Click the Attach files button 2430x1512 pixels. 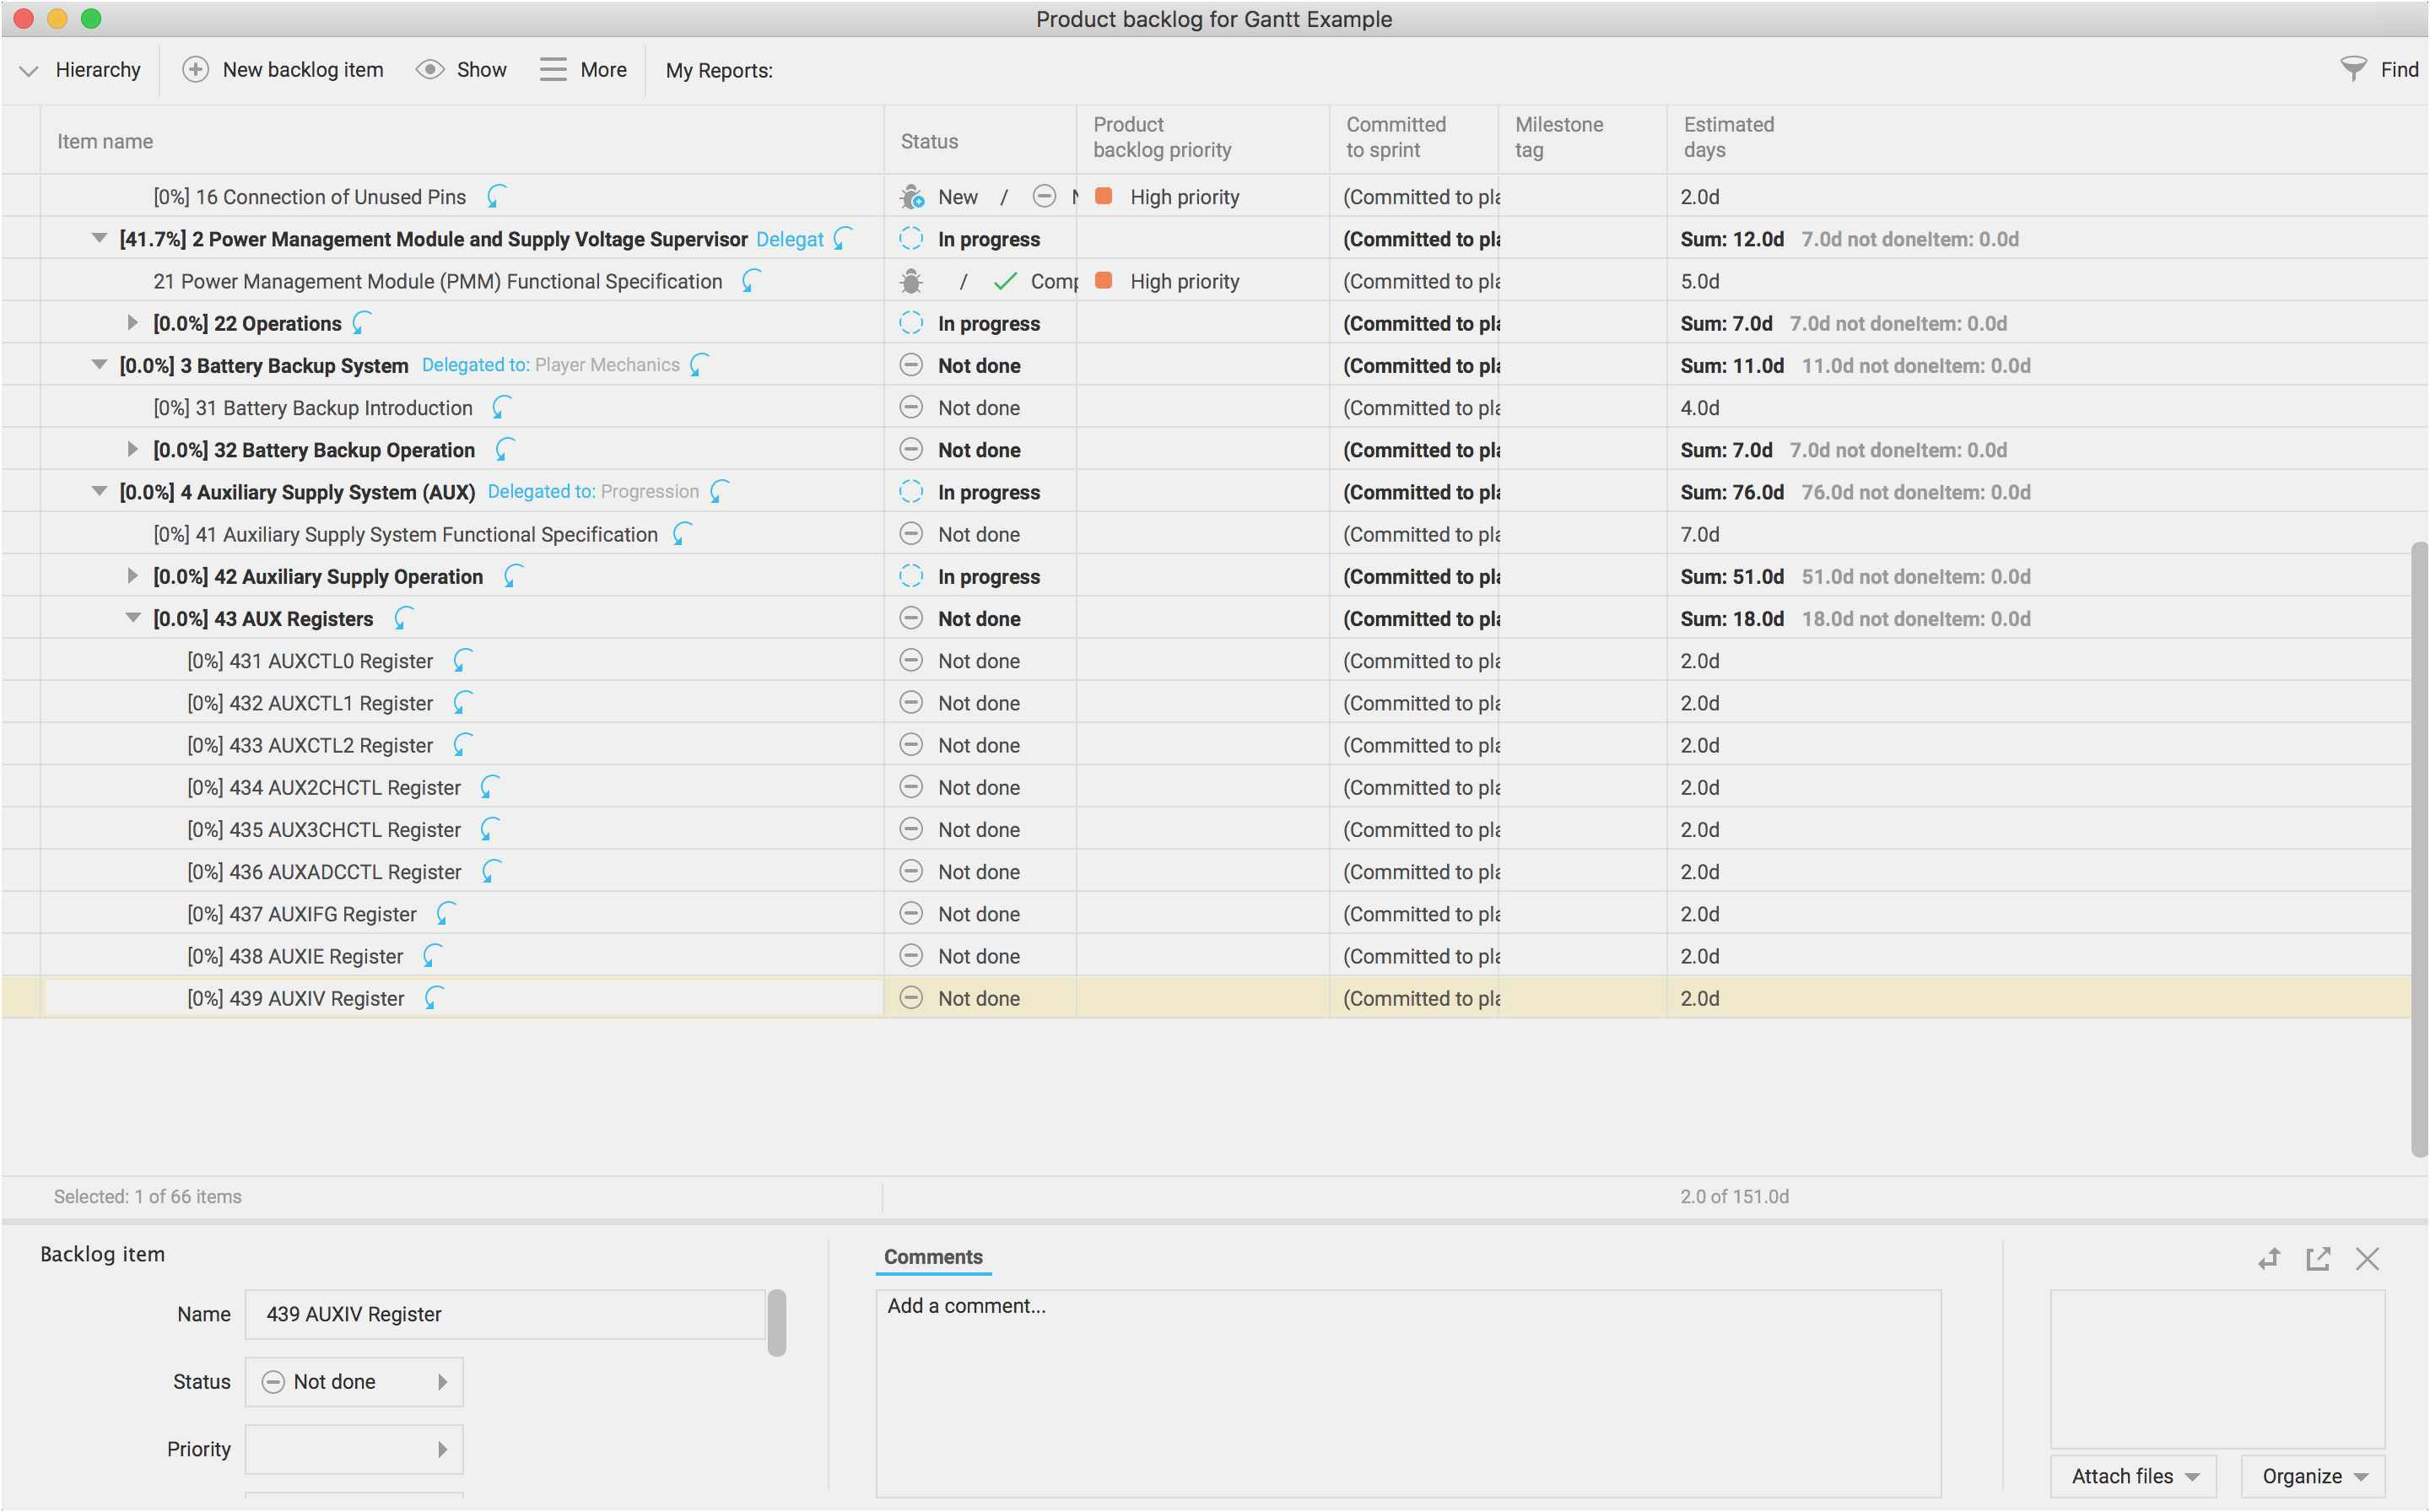[2133, 1476]
